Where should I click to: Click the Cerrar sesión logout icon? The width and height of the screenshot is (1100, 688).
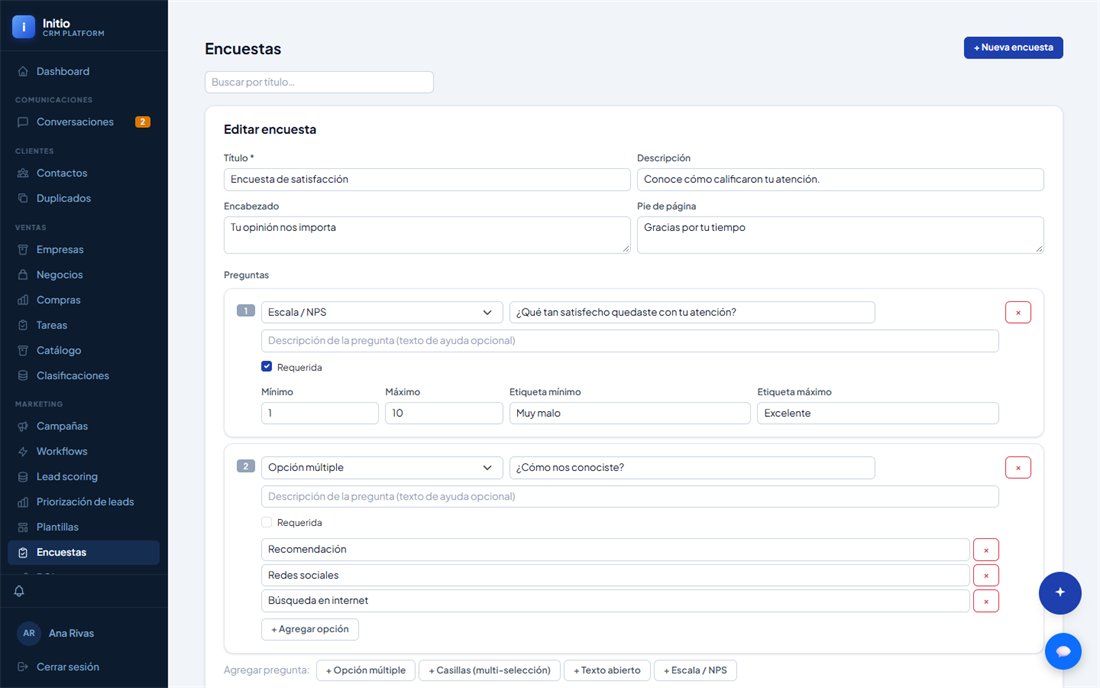22,667
